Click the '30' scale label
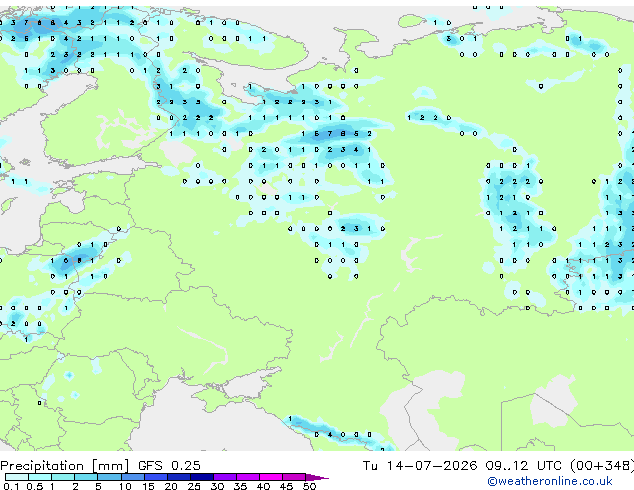 coord(217,486)
